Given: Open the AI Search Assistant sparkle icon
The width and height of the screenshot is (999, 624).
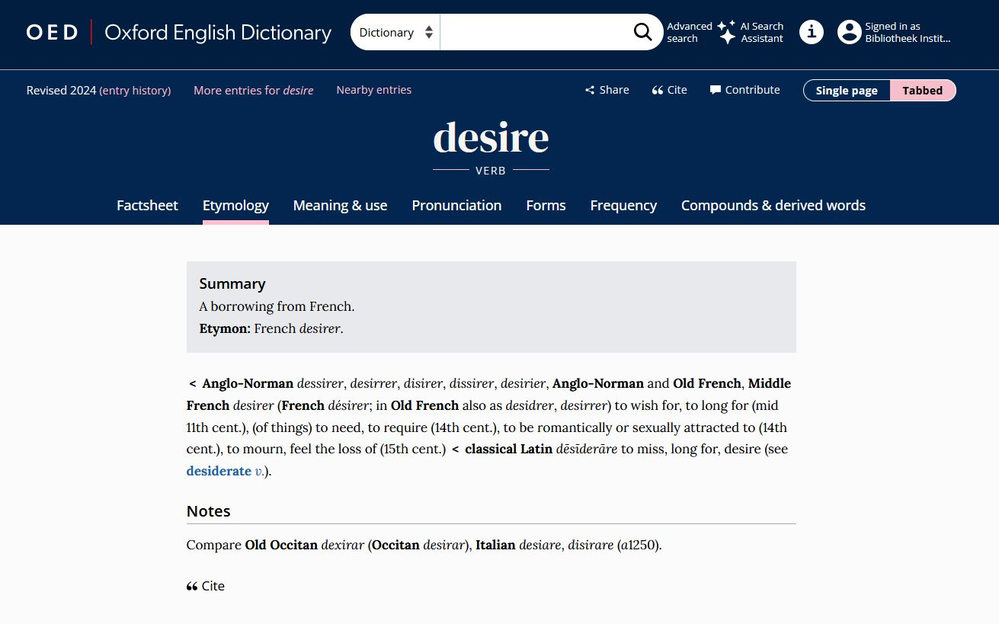Looking at the screenshot, I should point(727,32).
